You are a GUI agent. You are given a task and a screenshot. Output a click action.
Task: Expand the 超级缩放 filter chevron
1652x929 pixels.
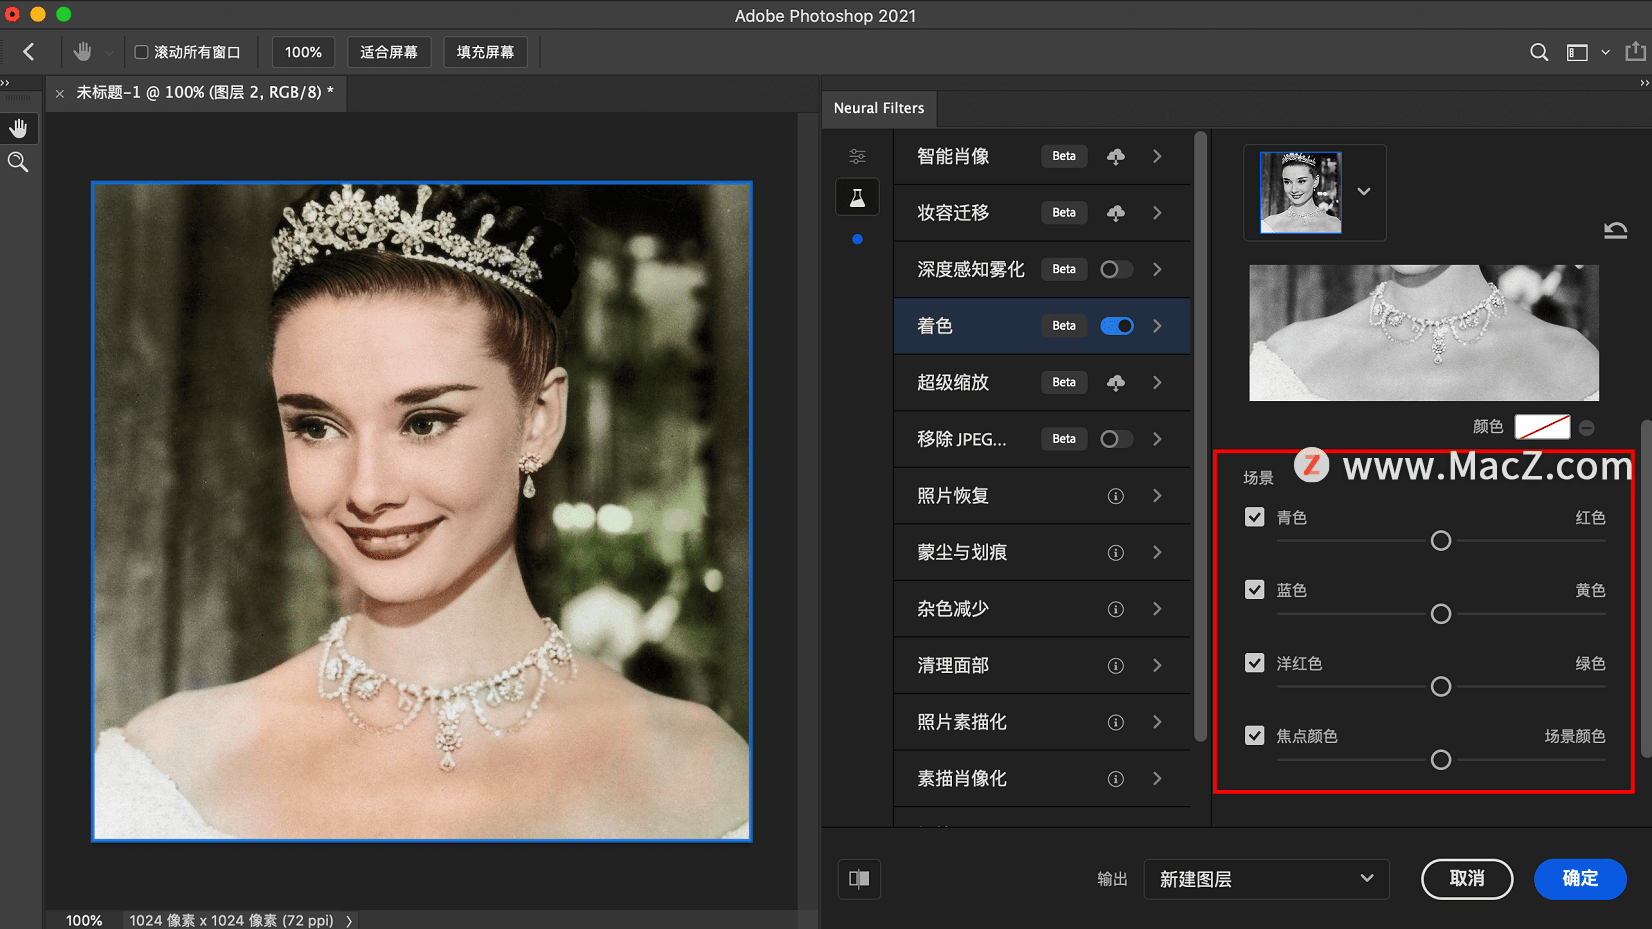[x=1158, y=383]
